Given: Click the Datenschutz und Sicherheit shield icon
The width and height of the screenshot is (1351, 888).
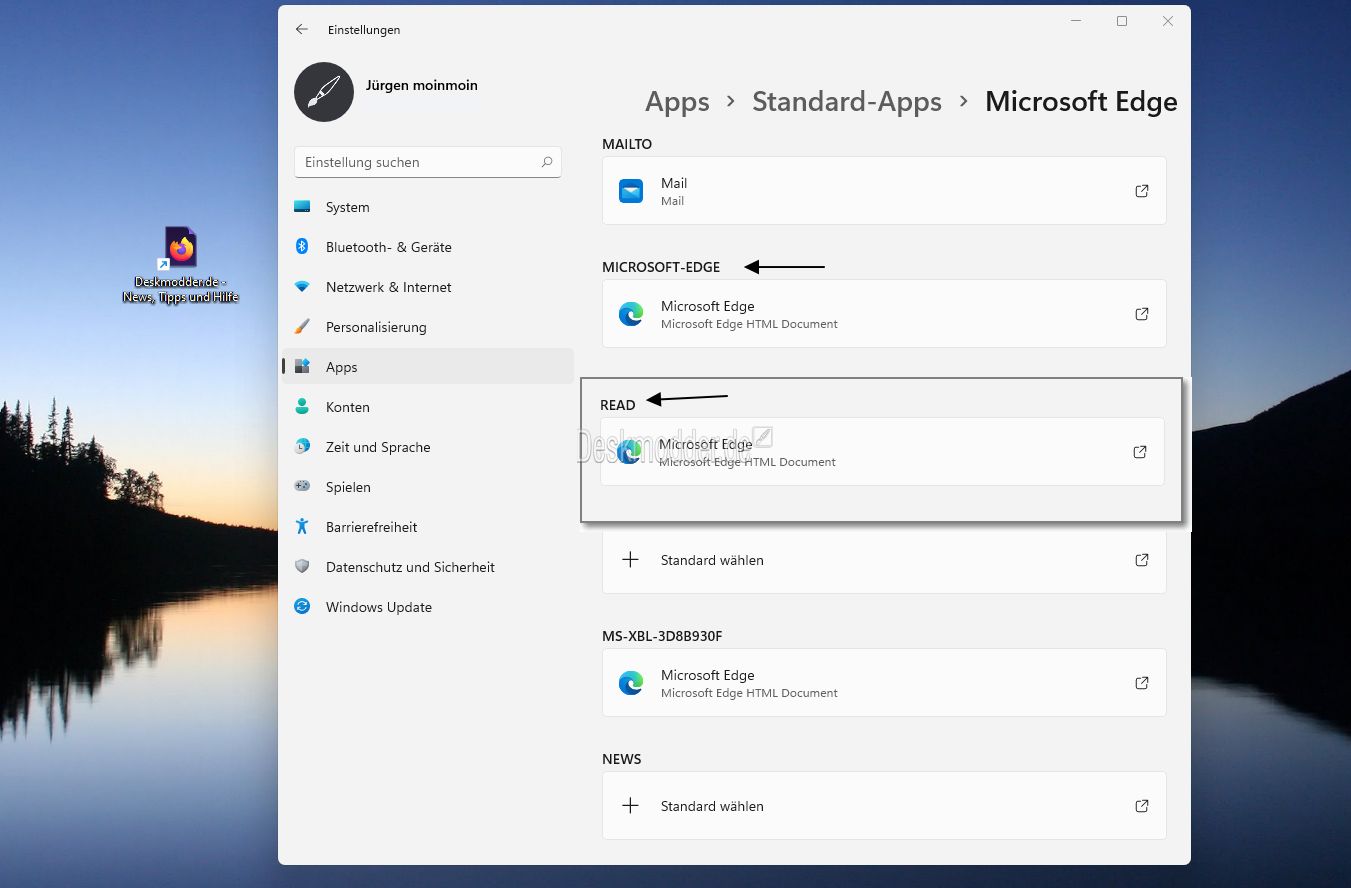Looking at the screenshot, I should tap(302, 567).
